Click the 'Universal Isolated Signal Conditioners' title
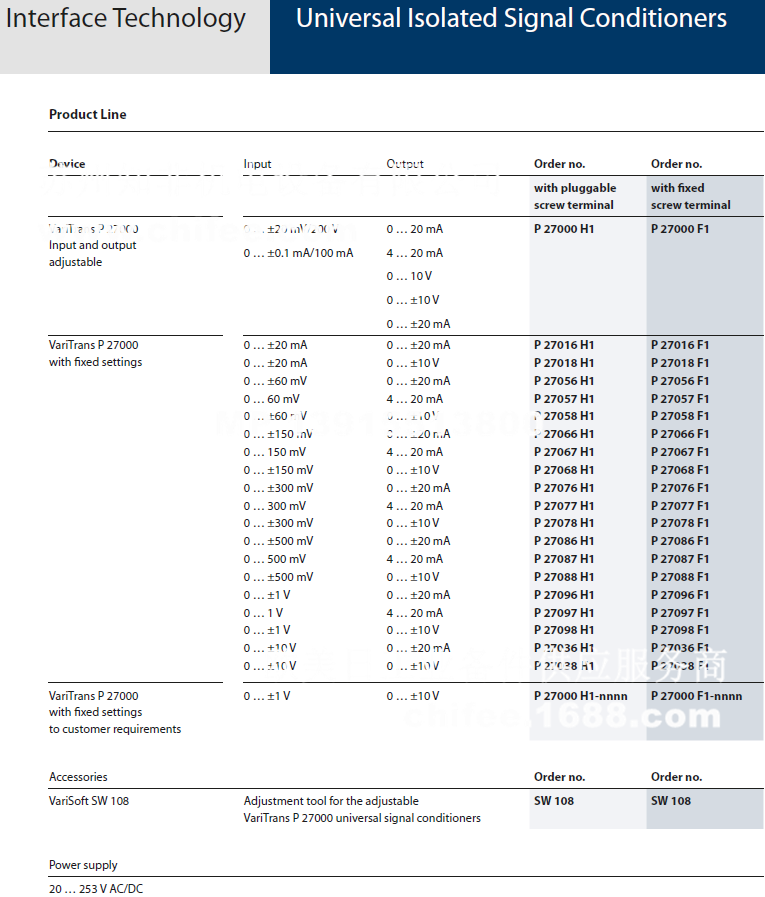 point(511,18)
